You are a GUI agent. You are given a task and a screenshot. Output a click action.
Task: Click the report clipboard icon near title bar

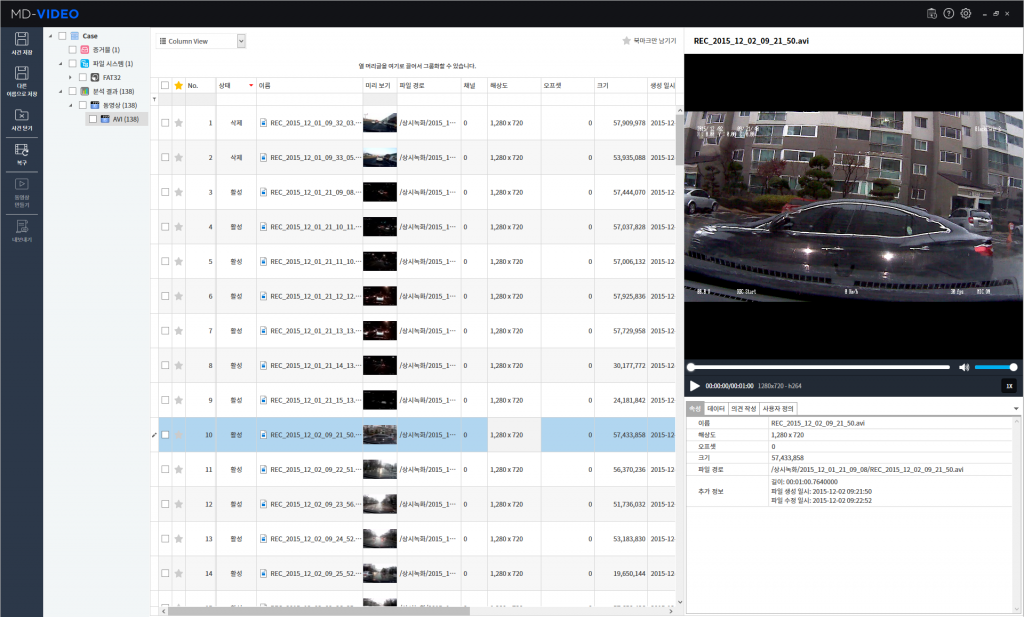click(933, 14)
